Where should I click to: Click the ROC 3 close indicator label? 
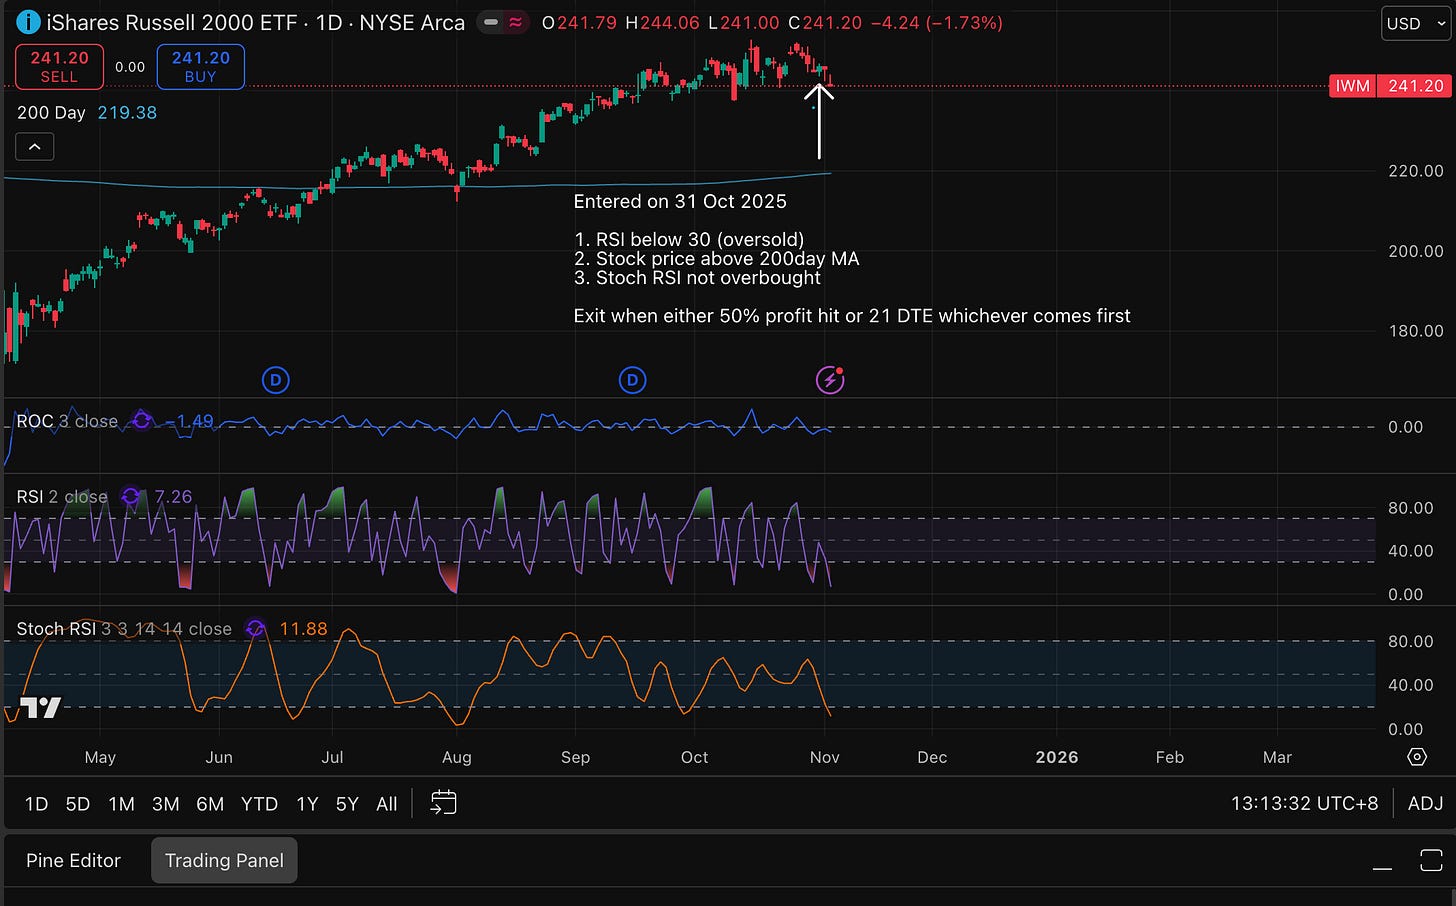pos(67,421)
